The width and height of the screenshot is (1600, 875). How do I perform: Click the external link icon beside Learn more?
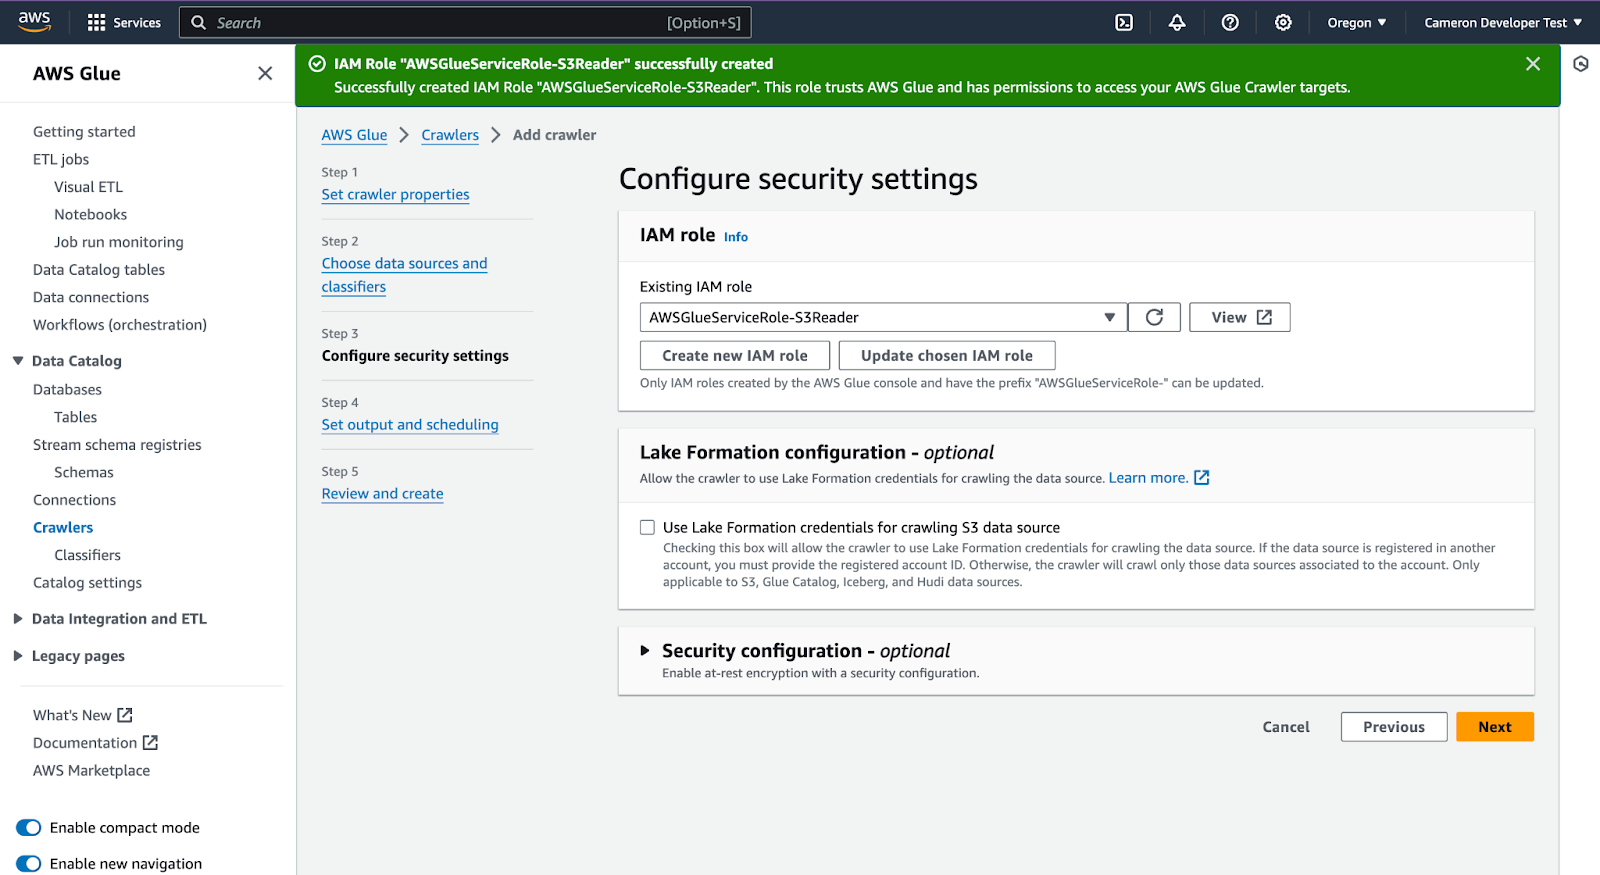click(1202, 478)
